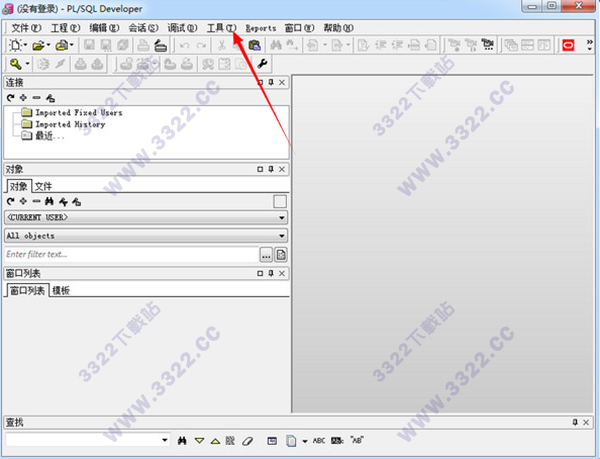The image size is (600, 459).
Task: Open the search text history dropdown in 查找
Action: point(165,440)
